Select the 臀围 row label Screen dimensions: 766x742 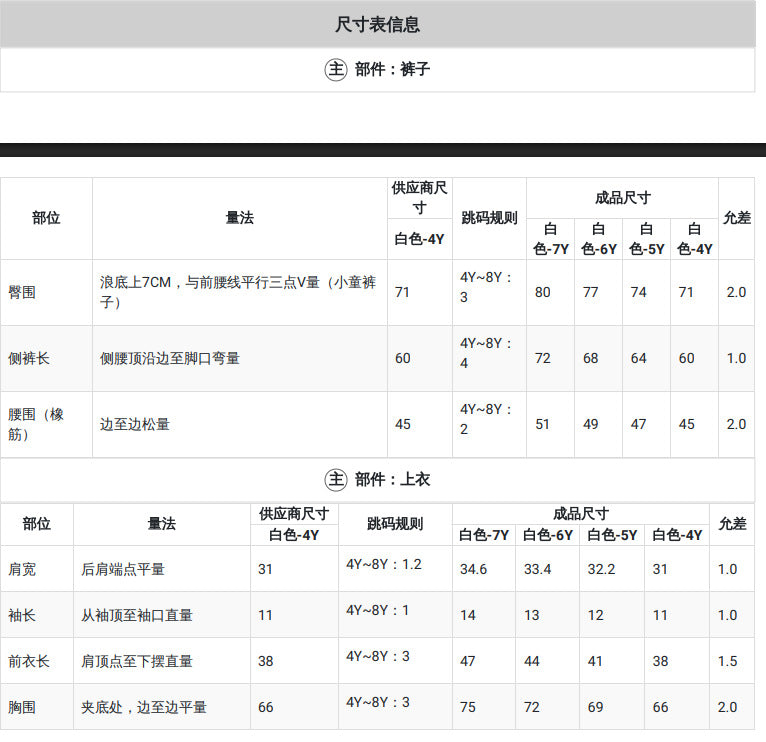(22, 292)
